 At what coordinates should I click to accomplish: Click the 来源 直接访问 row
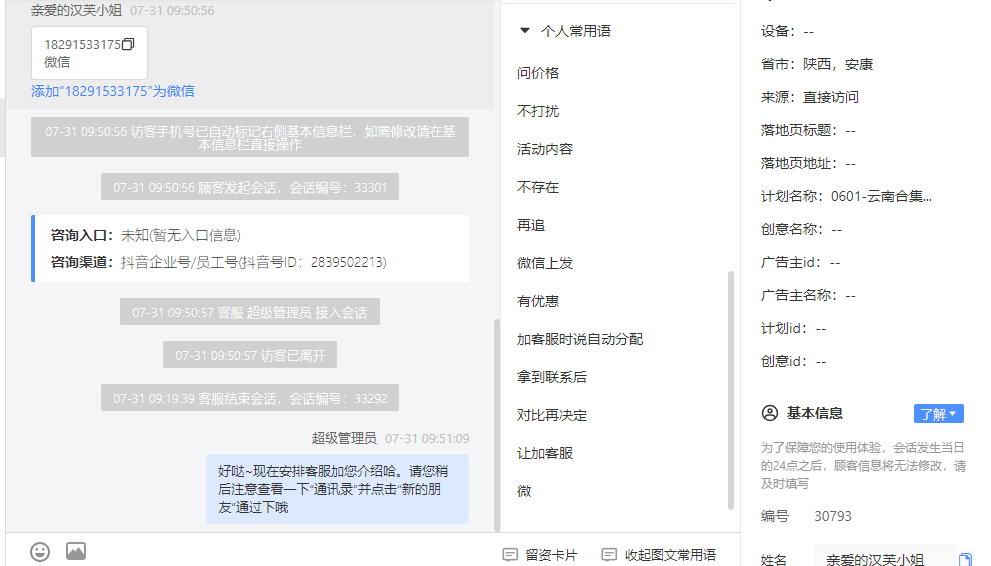[810, 97]
